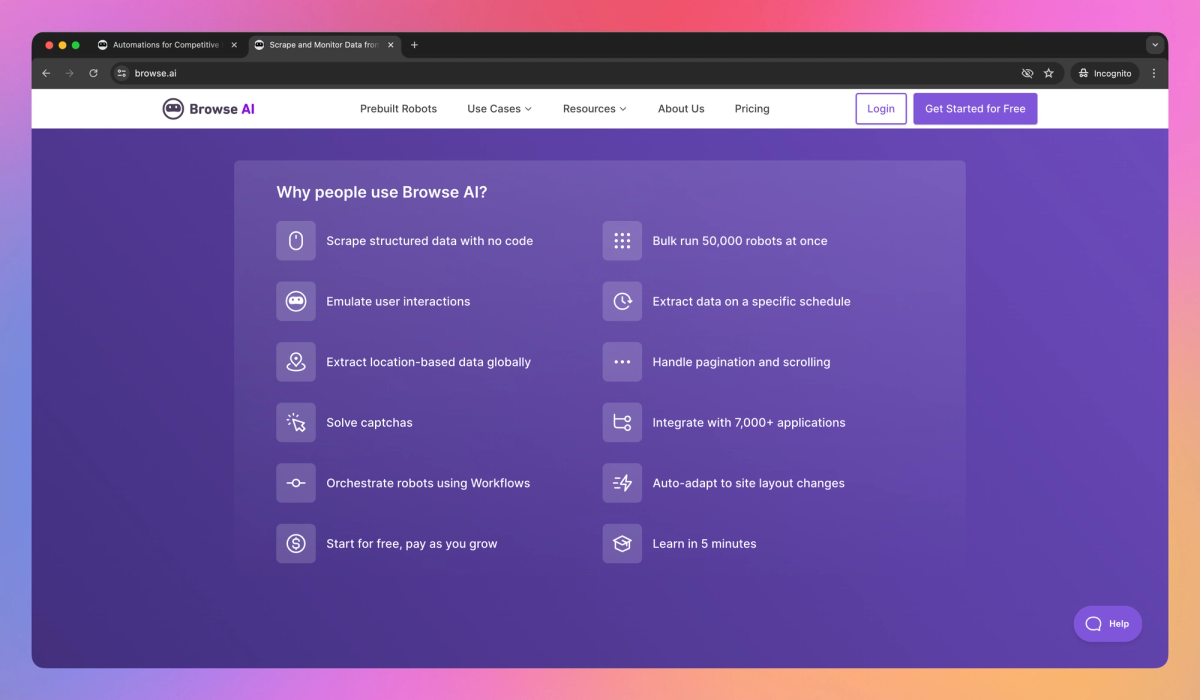Go back with the browser back arrow
1200x700 pixels.
[x=46, y=73]
